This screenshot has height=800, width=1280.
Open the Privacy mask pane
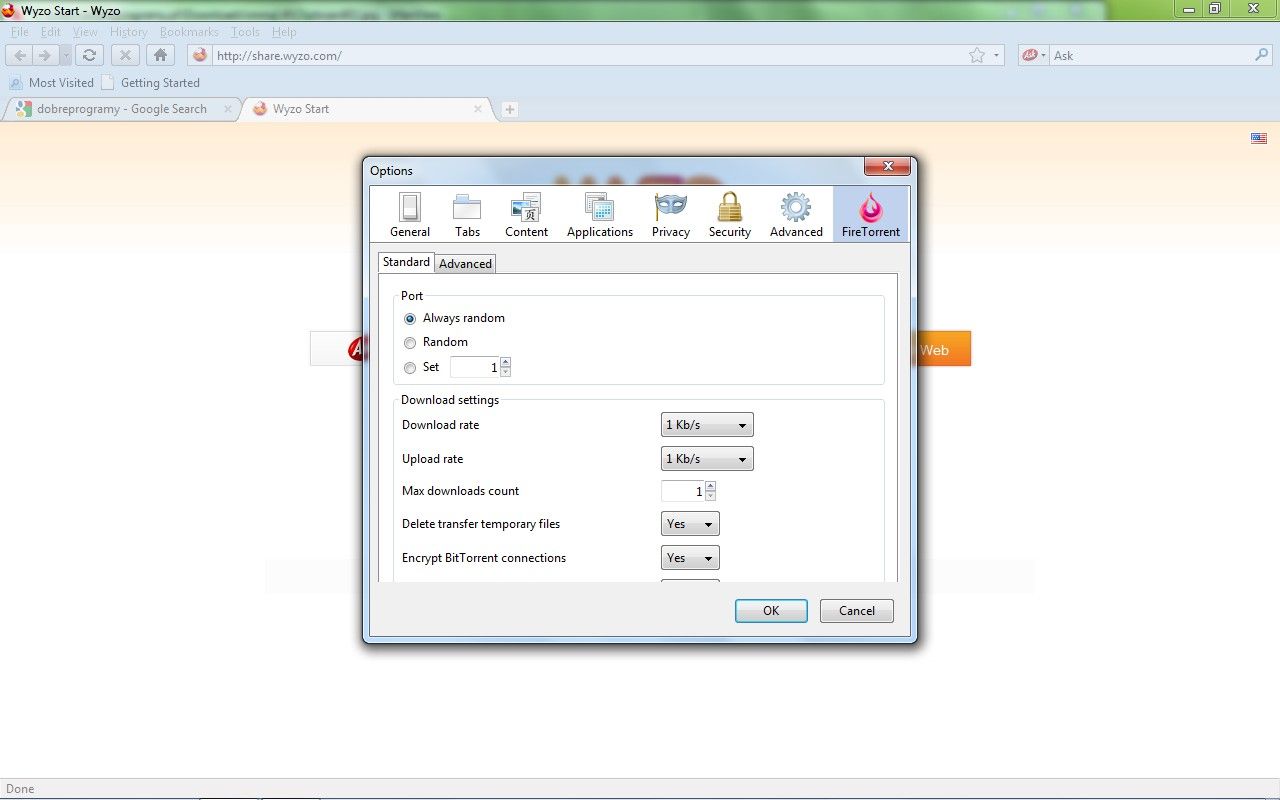click(671, 216)
